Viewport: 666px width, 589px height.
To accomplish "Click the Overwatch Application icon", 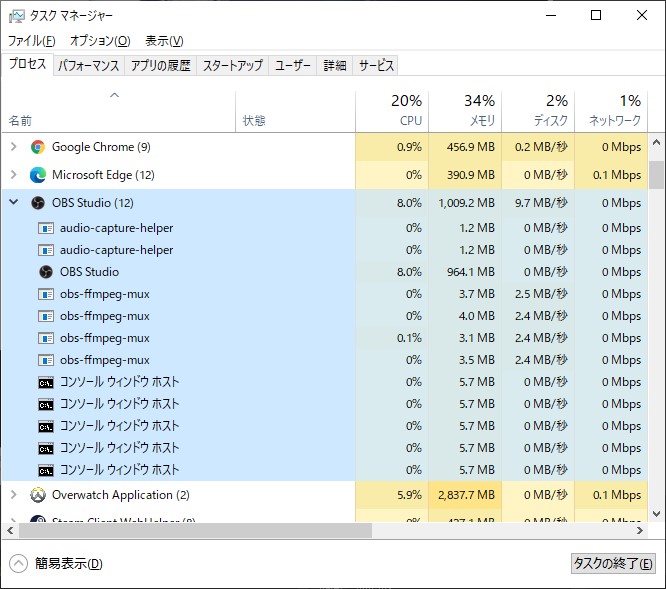I will (x=38, y=495).
